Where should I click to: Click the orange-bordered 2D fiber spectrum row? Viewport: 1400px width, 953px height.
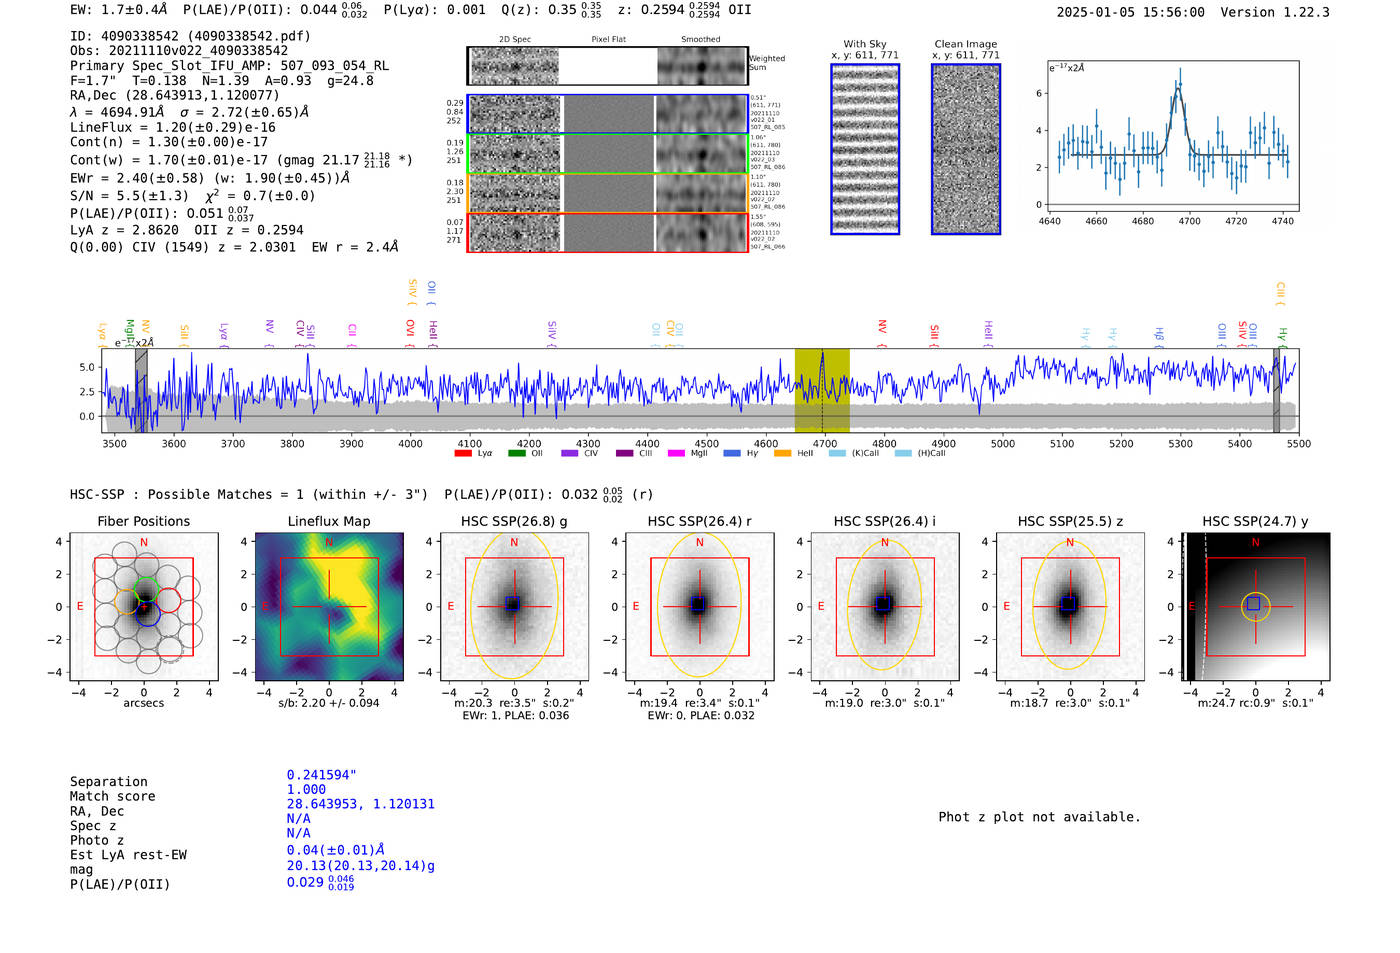607,193
